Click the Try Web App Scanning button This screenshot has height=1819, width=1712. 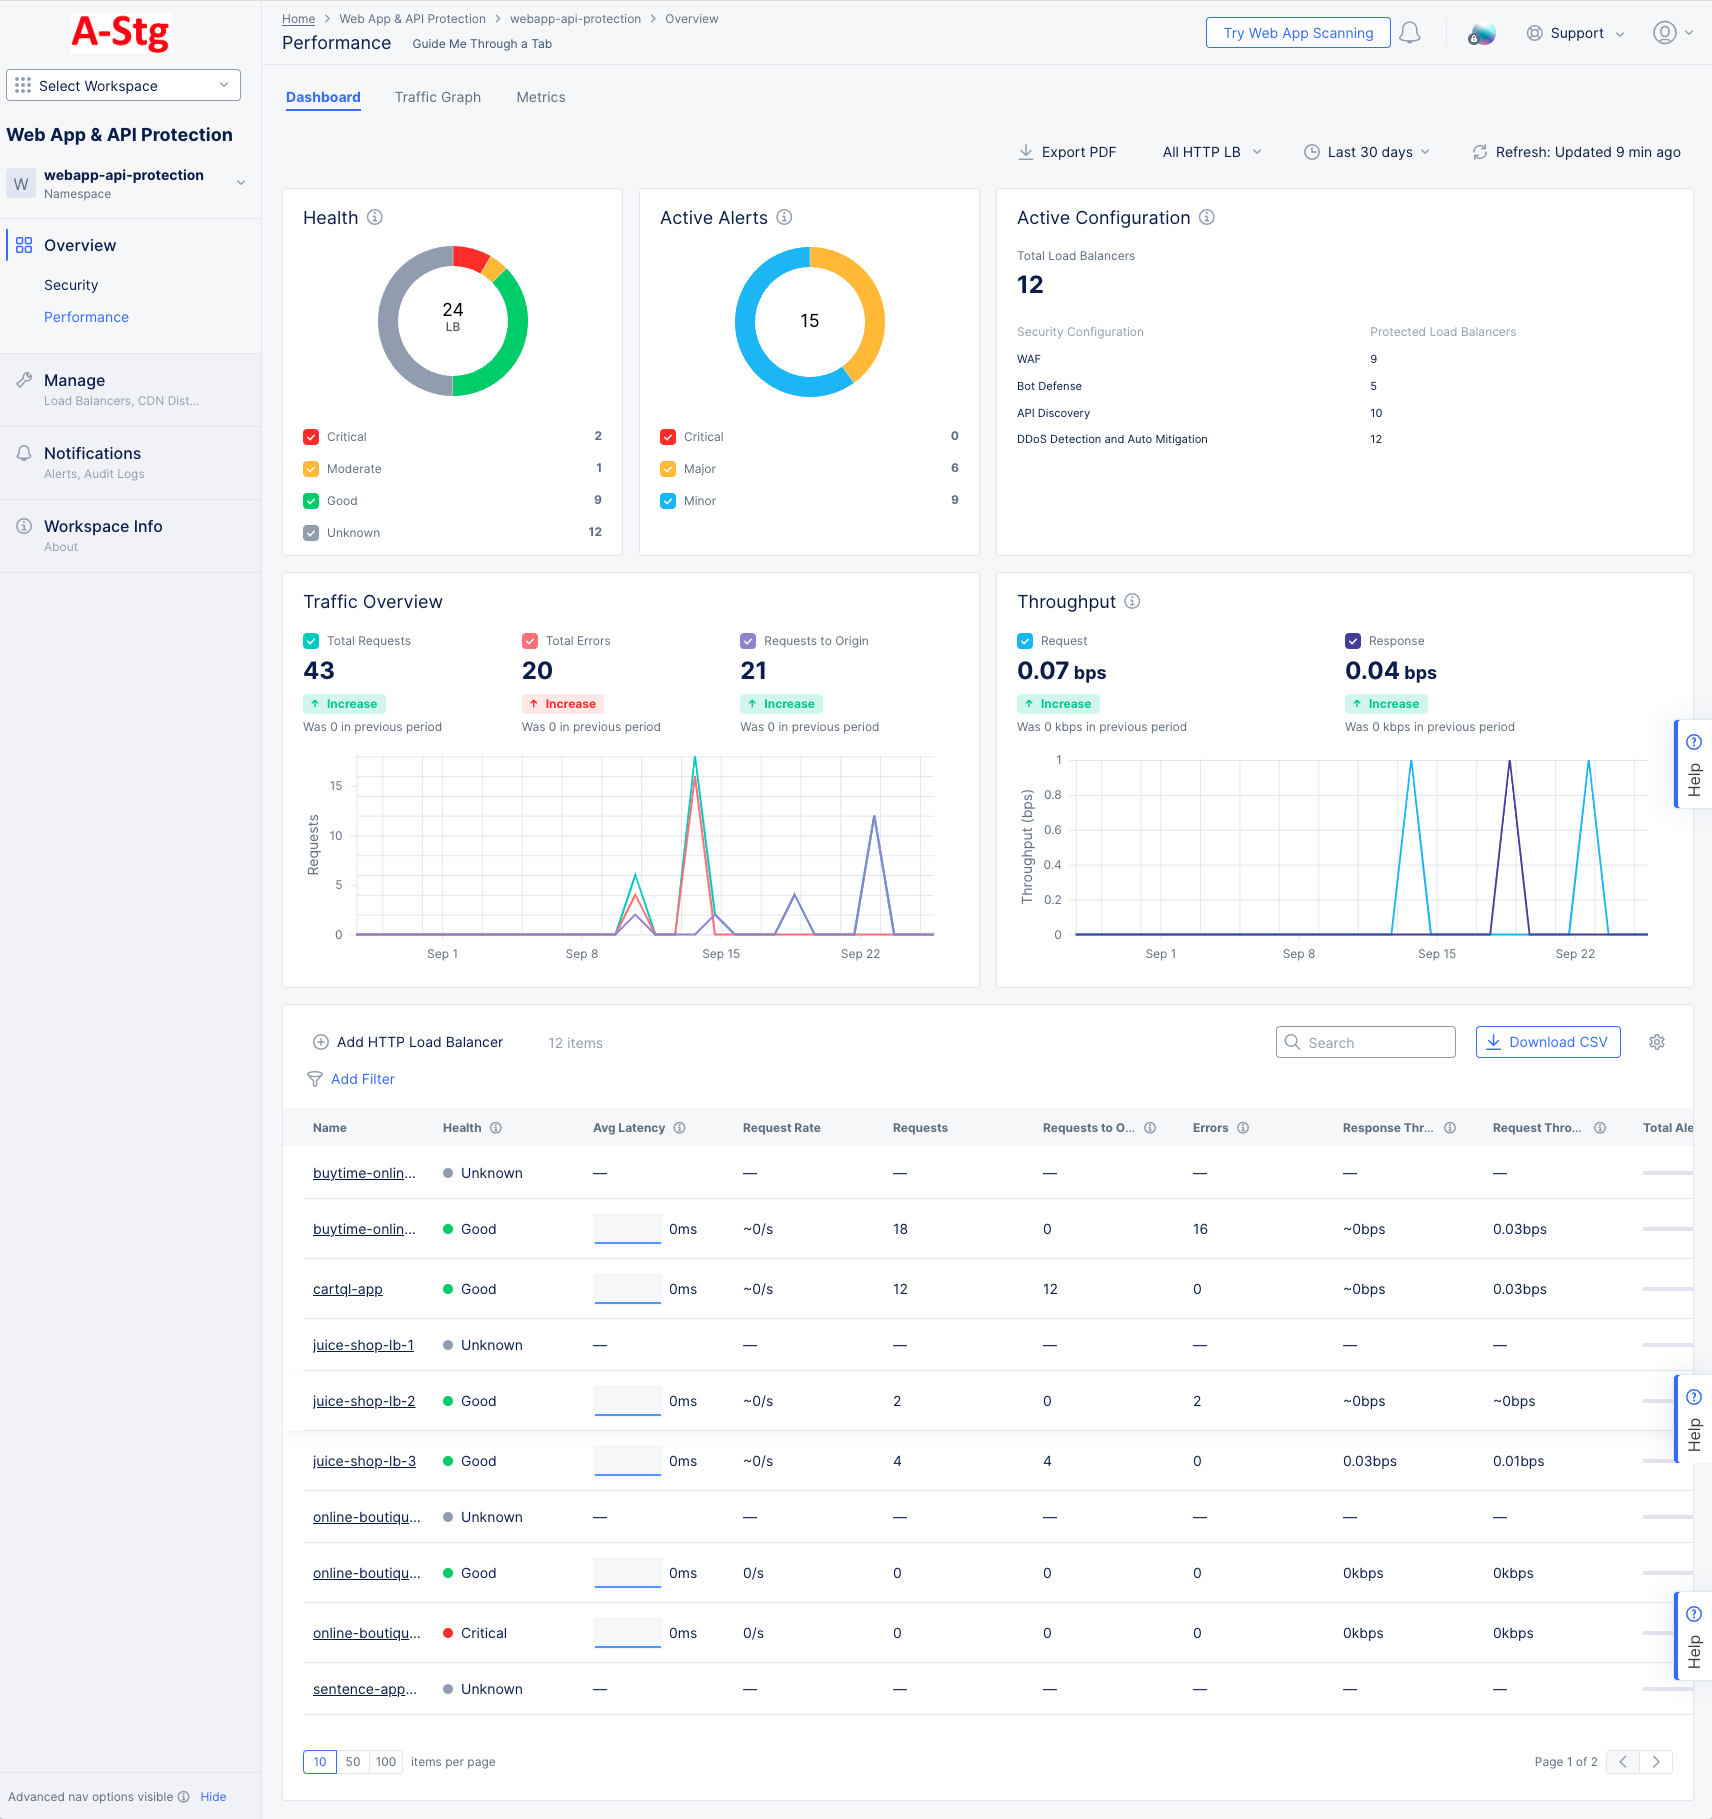coord(1297,32)
